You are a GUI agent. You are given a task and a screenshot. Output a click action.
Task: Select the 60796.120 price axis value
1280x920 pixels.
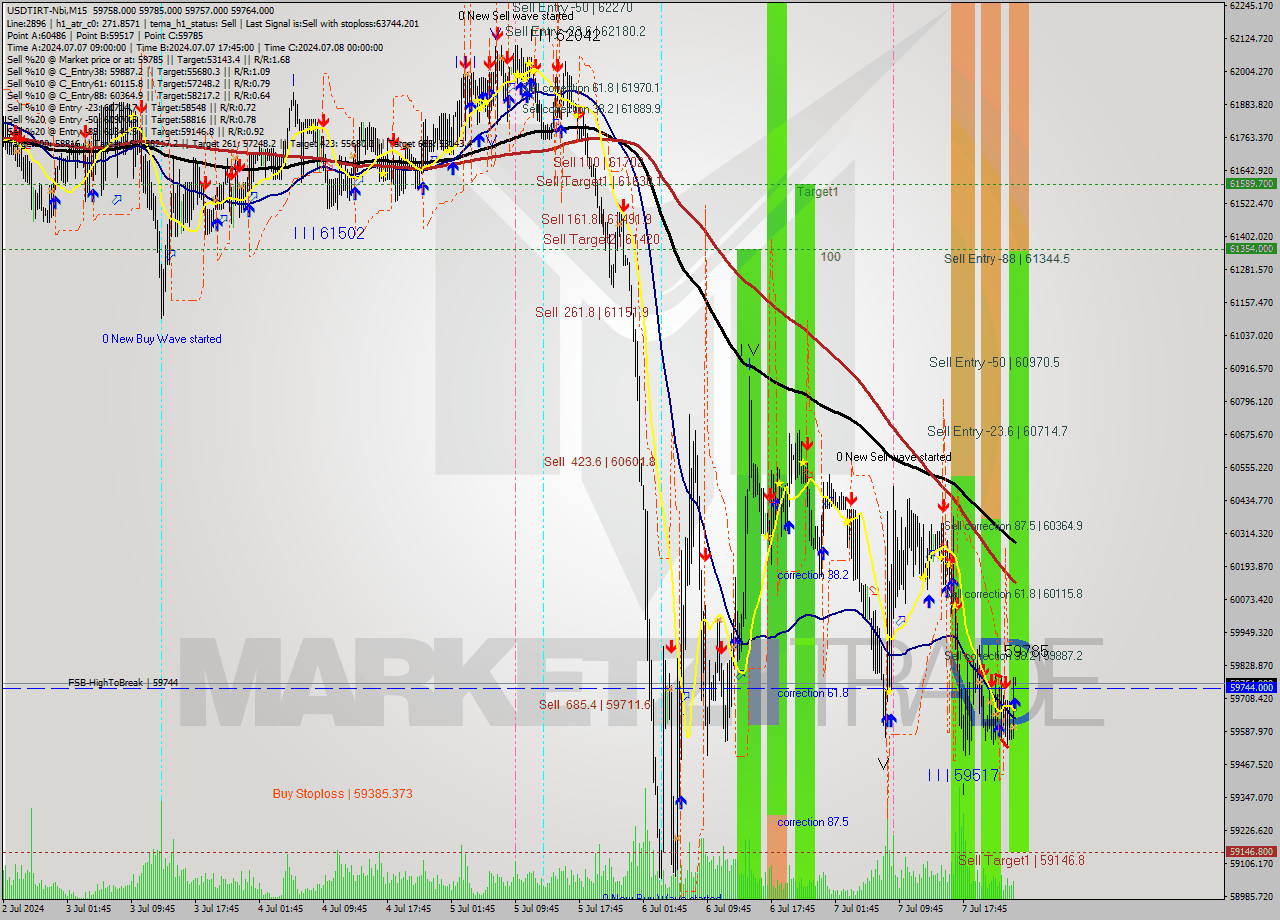tap(1251, 401)
